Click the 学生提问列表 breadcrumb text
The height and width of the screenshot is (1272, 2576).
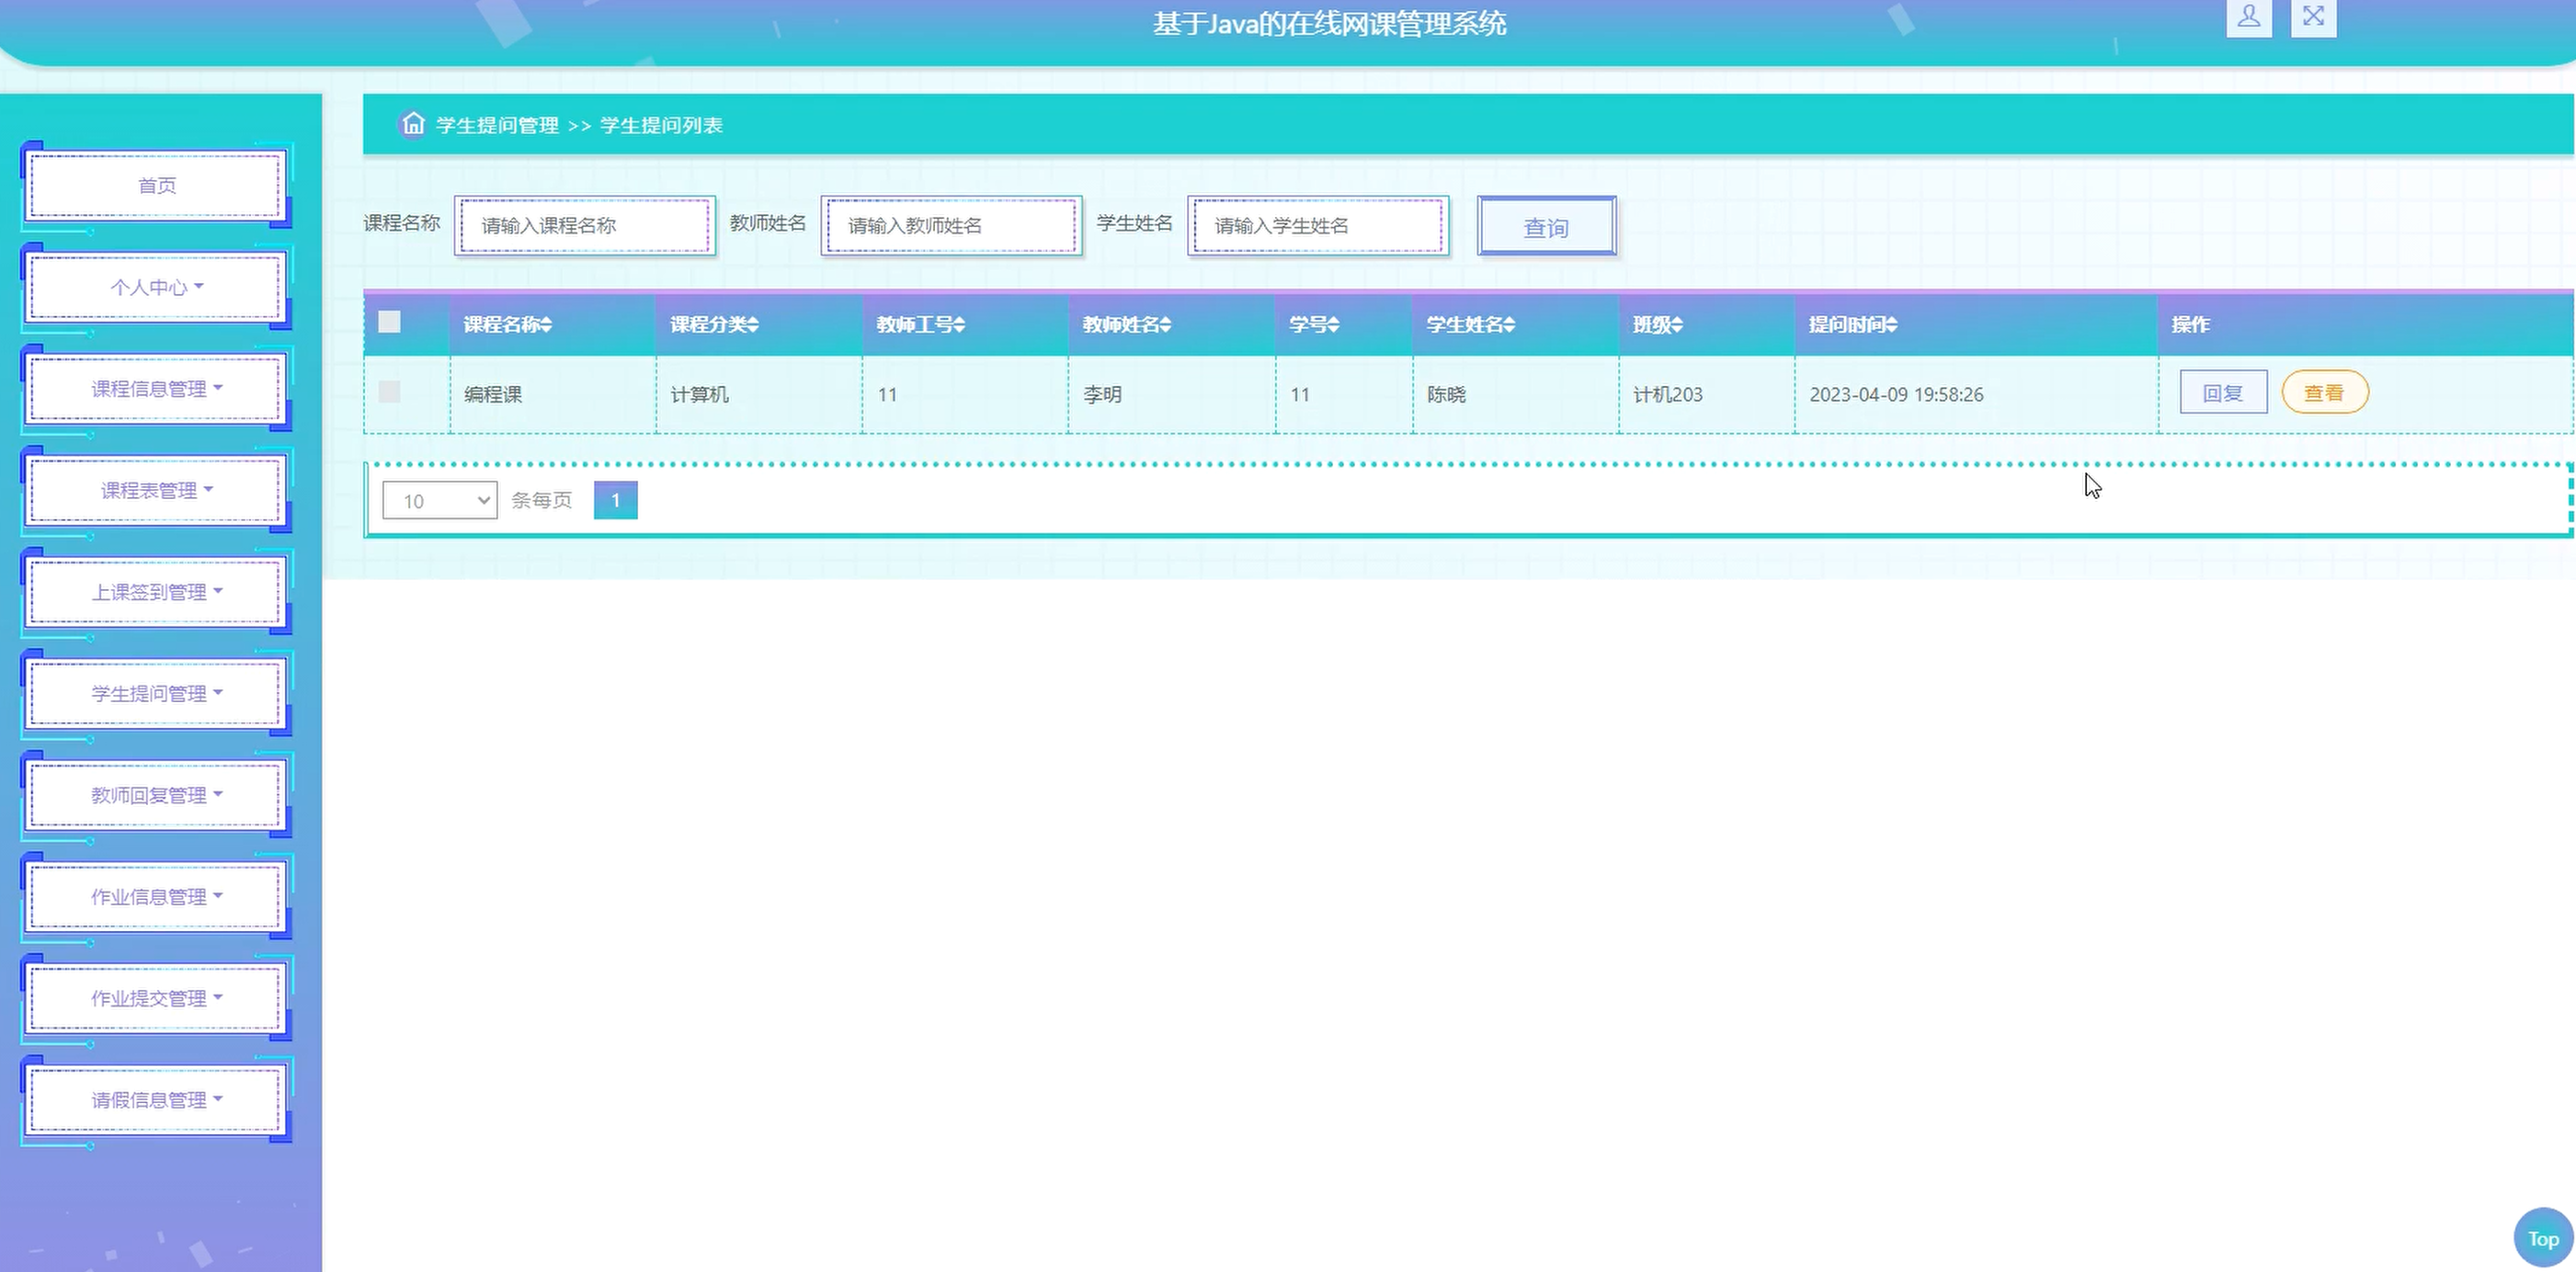661,125
